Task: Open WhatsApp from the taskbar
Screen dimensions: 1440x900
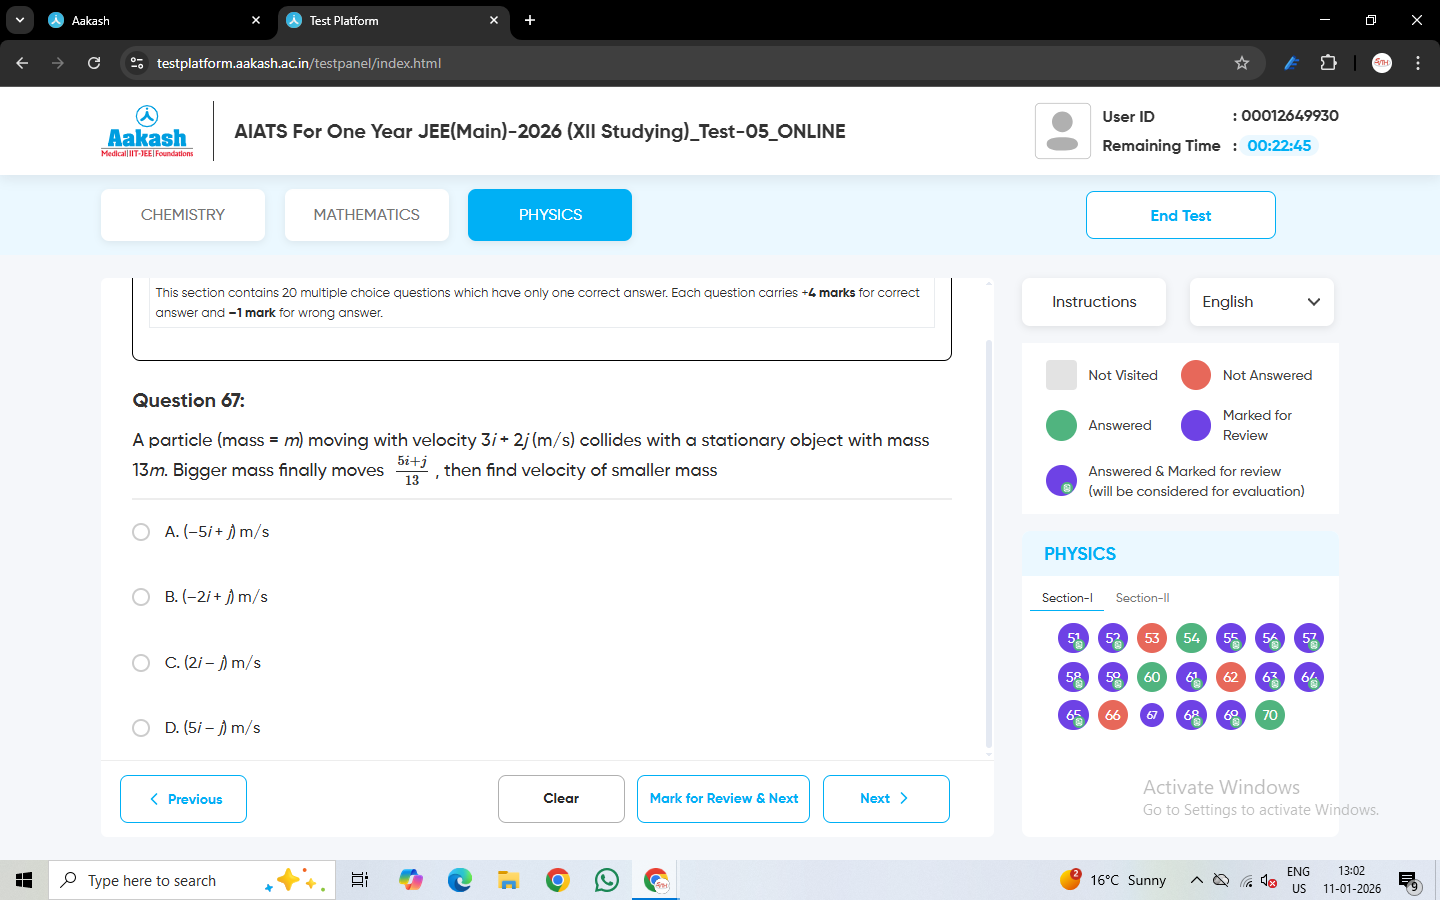Action: coord(607,880)
